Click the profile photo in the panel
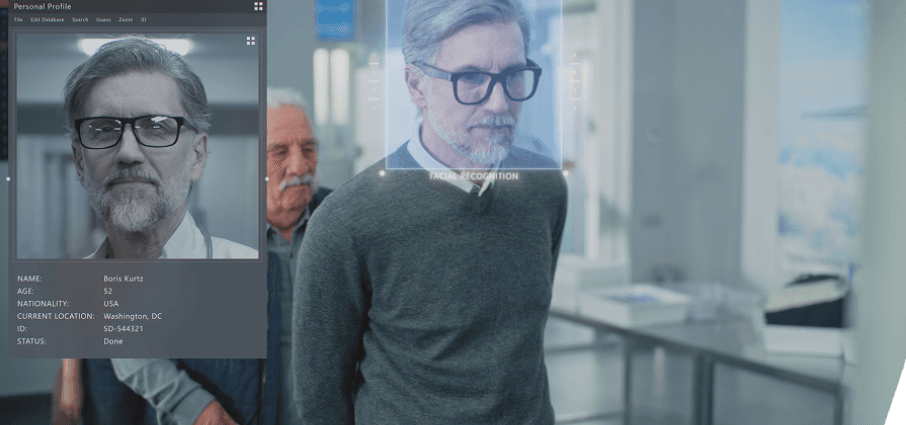This screenshot has height=425, width=906. (137, 145)
